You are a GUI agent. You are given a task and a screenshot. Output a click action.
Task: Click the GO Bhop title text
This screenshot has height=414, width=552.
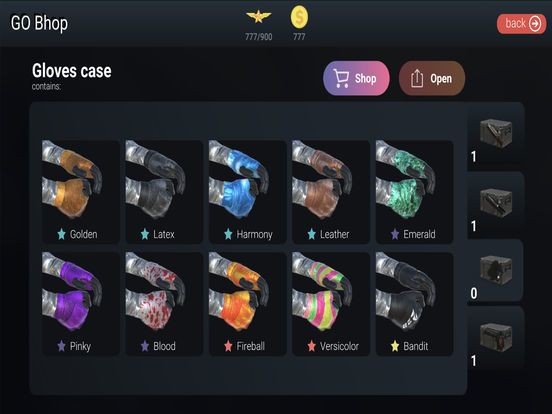tap(39, 24)
